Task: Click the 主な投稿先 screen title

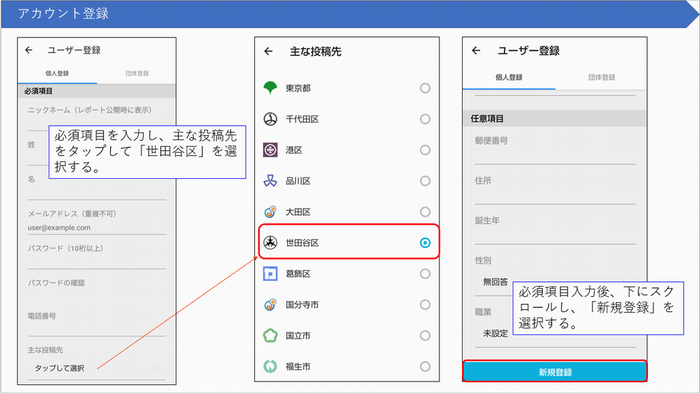Action: pyautogui.click(x=316, y=52)
